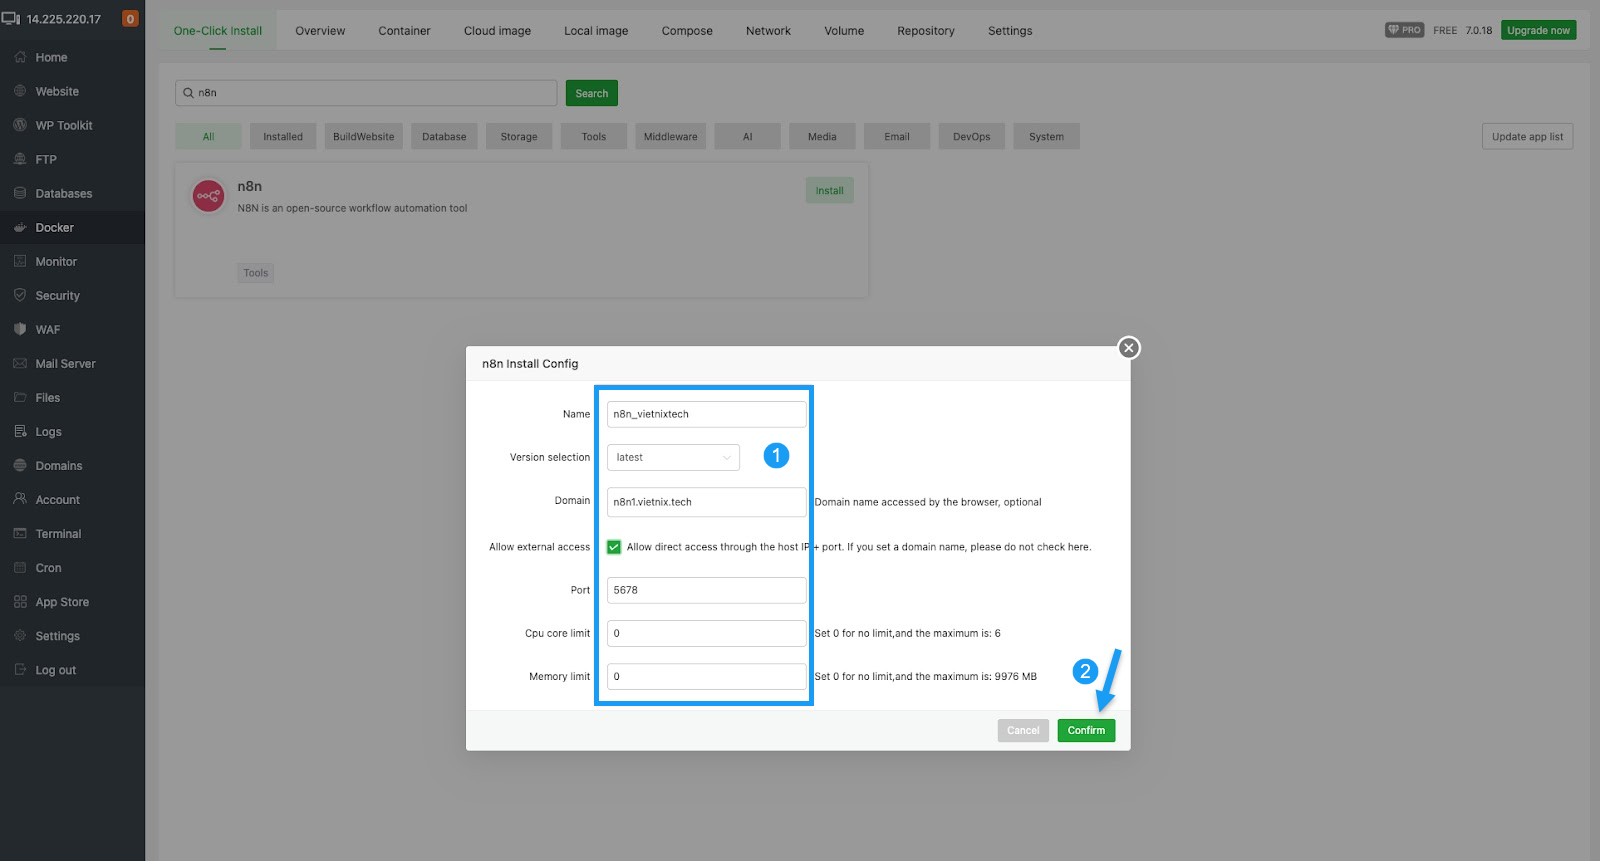Click the Cancel button in dialog
The height and width of the screenshot is (861, 1600).
click(1023, 730)
